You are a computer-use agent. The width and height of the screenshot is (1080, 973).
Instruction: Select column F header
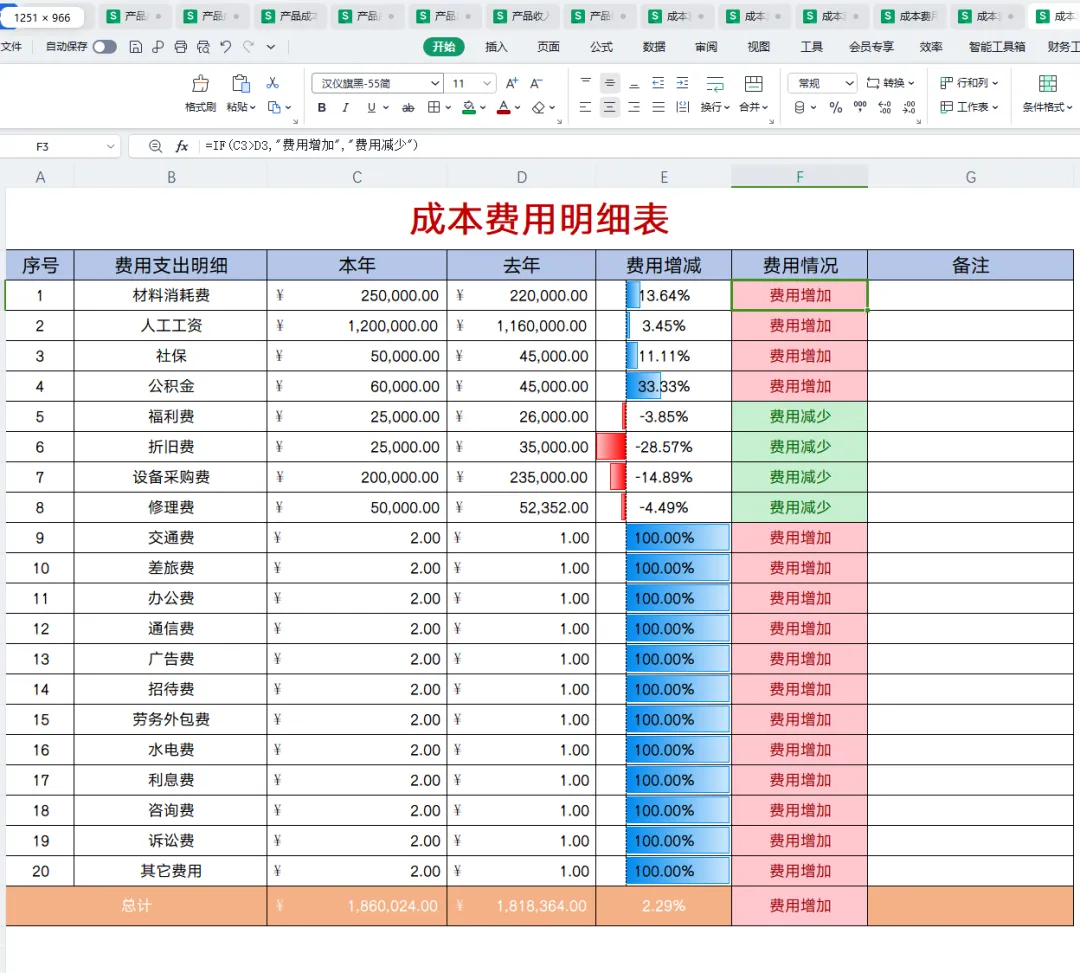pos(799,177)
